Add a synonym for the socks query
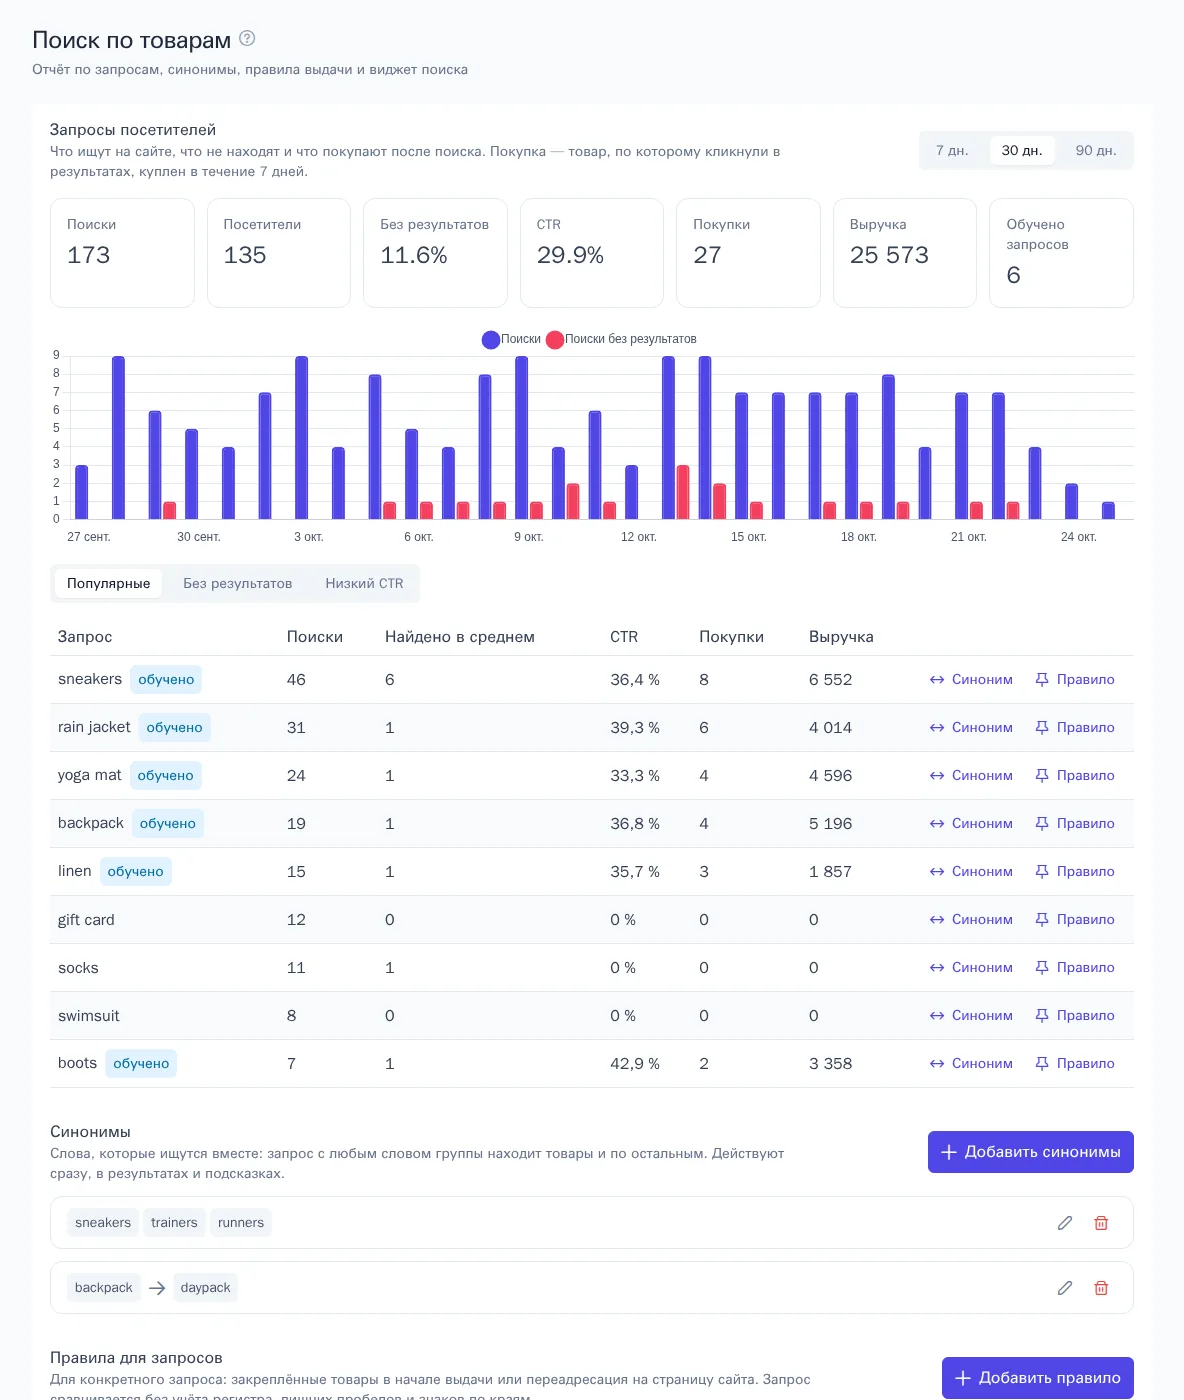The width and height of the screenshot is (1184, 1400). click(x=971, y=968)
